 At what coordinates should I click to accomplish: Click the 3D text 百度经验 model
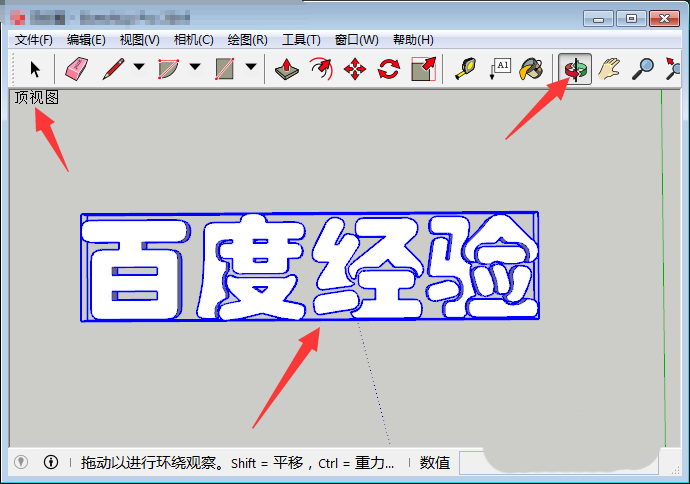pos(310,267)
